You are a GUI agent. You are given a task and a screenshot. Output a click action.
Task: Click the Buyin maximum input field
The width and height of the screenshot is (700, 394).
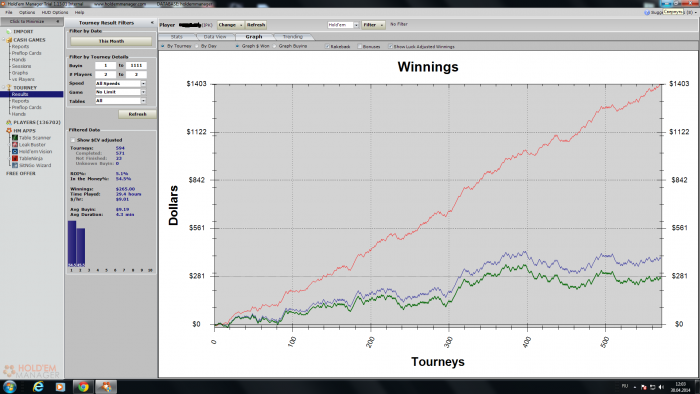(136, 66)
